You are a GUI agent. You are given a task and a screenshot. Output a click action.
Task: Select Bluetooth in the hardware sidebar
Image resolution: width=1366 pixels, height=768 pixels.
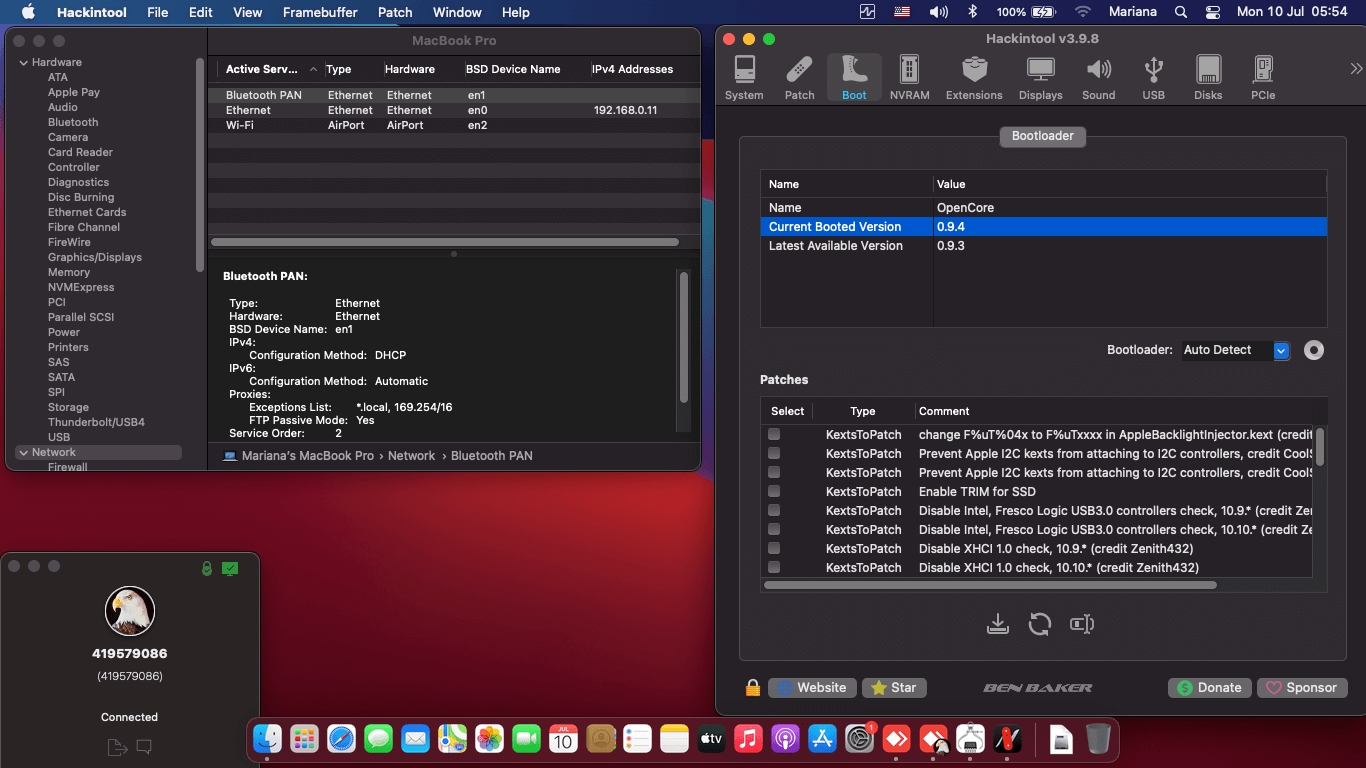73,122
